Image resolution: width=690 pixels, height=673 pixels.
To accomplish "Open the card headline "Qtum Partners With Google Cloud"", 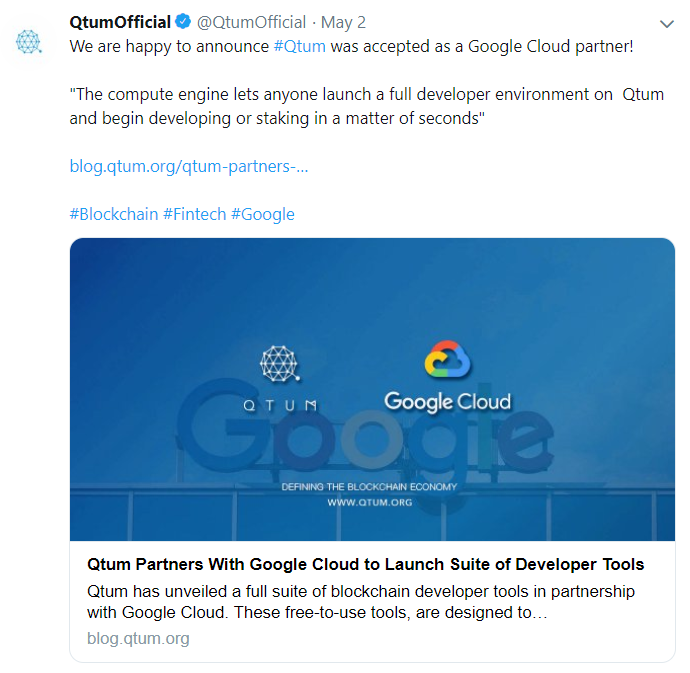I will (x=366, y=564).
